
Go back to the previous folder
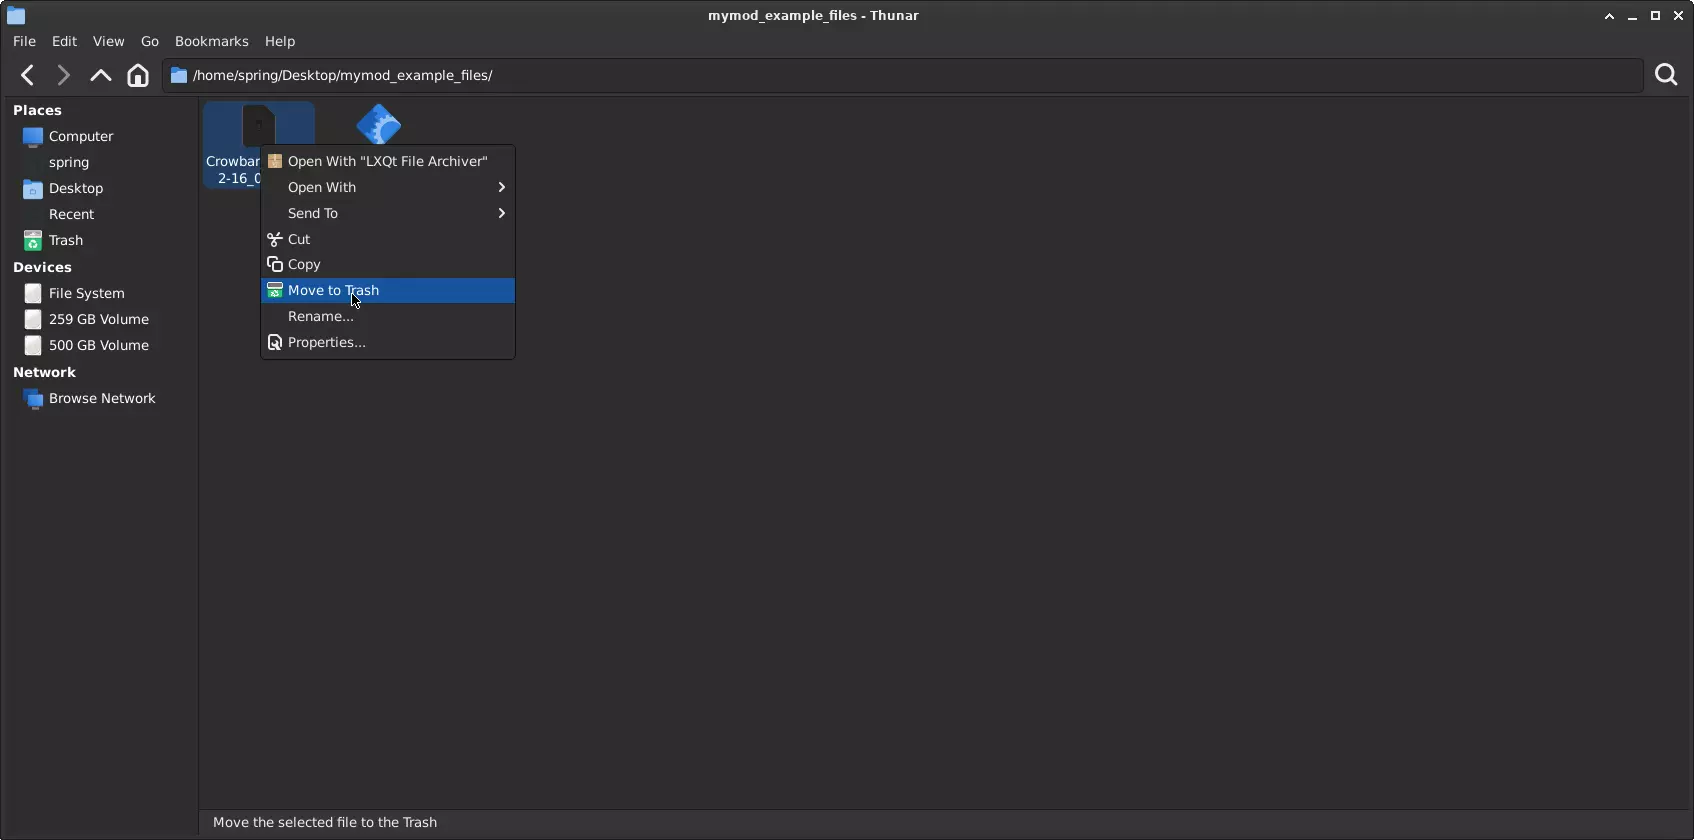tap(28, 75)
